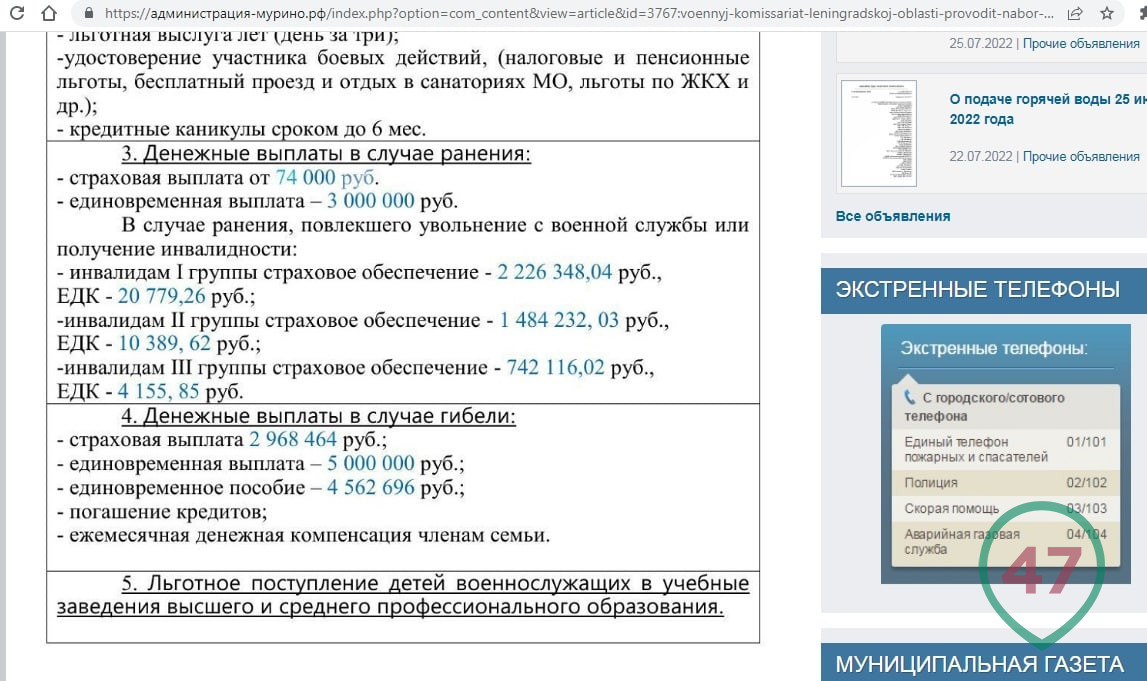
Task: View all announcements via 'Все объявления'
Action: (892, 216)
